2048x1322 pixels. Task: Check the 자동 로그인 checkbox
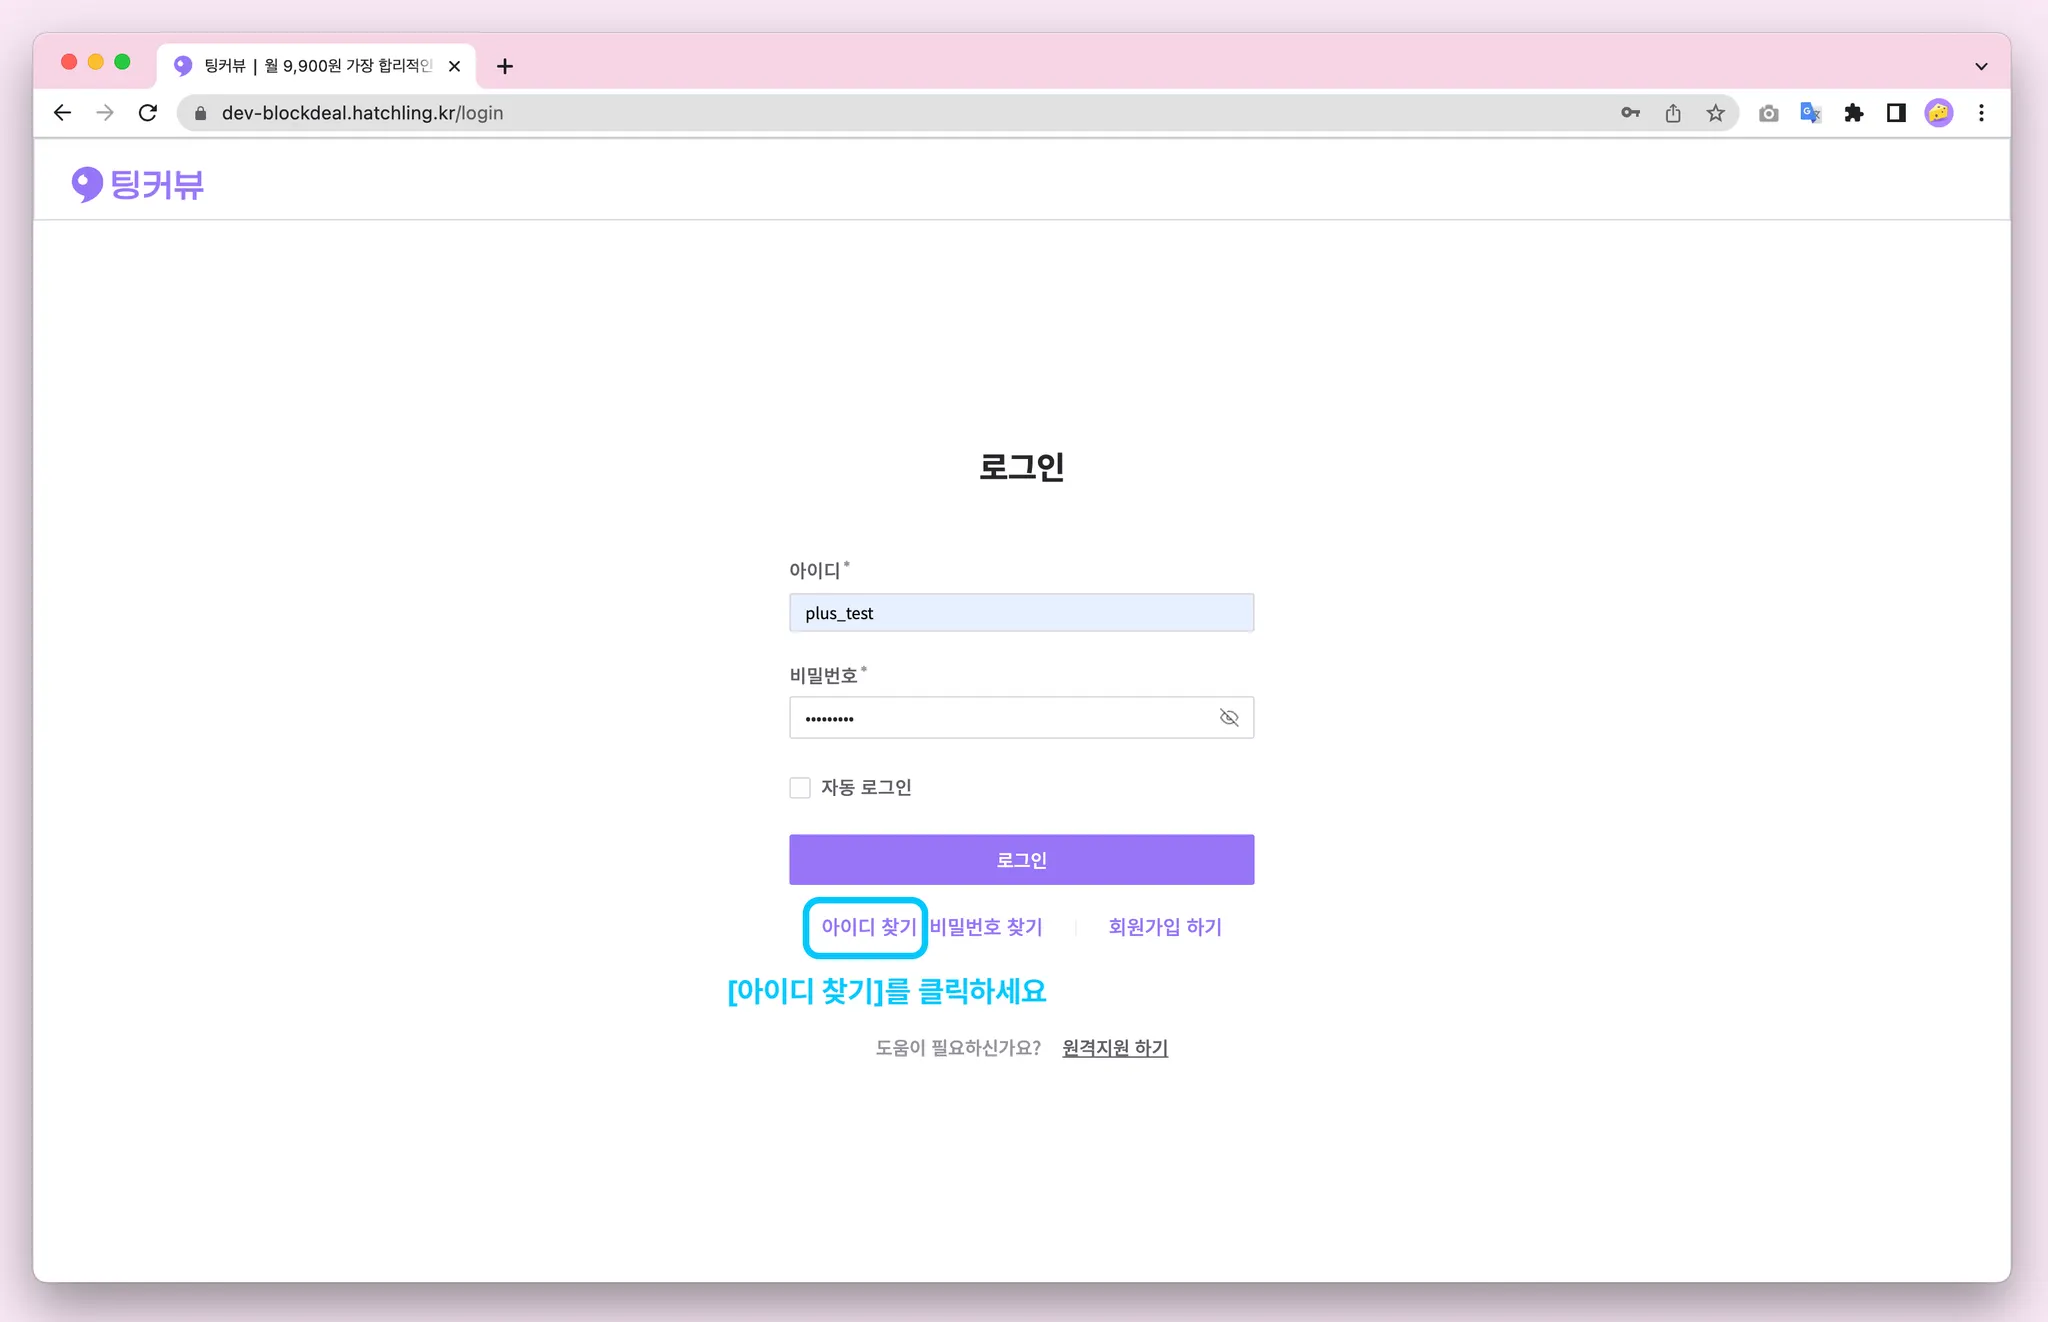pyautogui.click(x=800, y=788)
